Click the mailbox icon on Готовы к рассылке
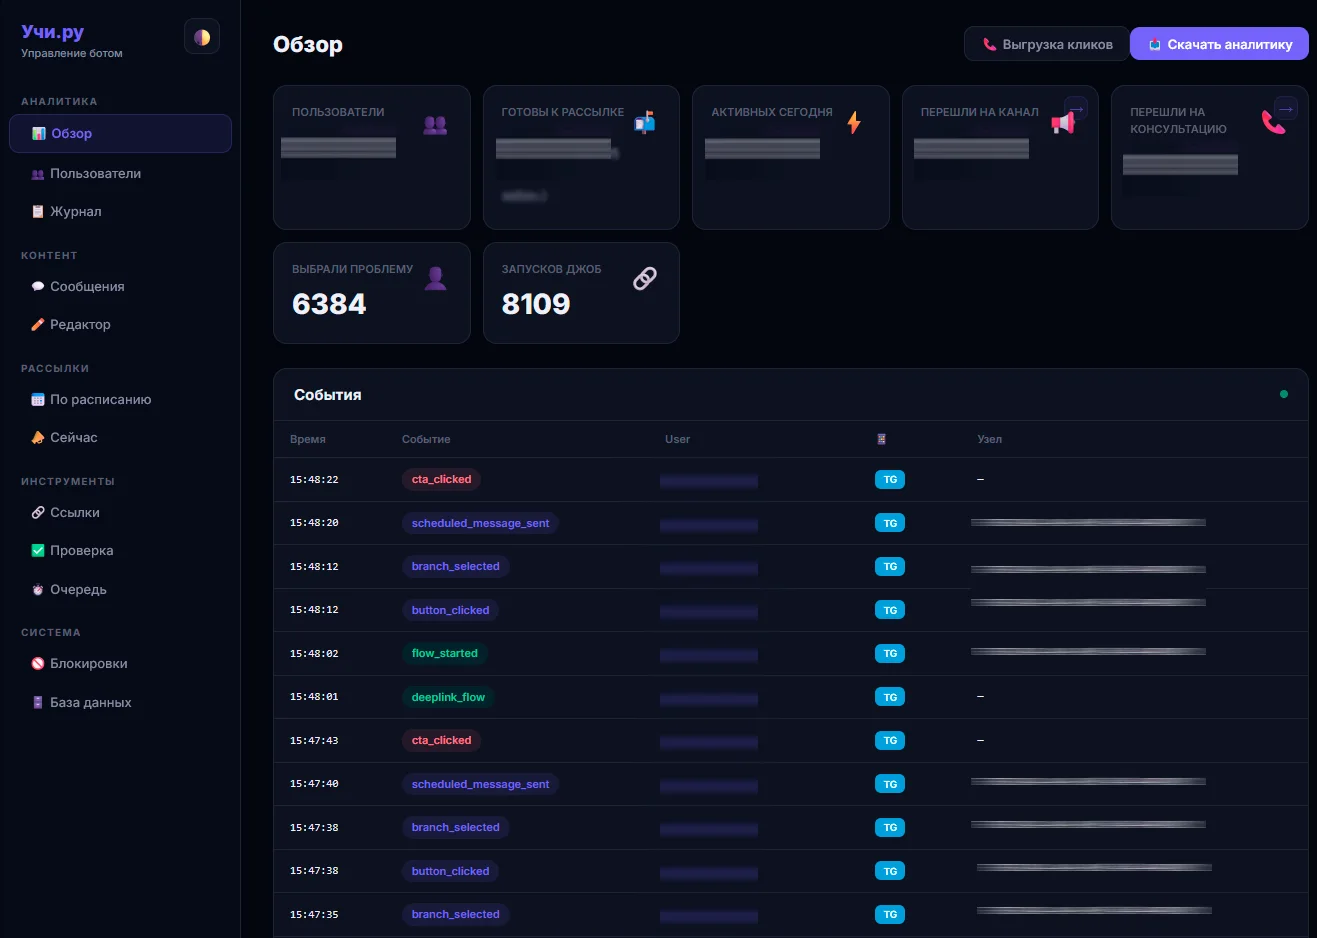1317x938 pixels. [x=645, y=122]
